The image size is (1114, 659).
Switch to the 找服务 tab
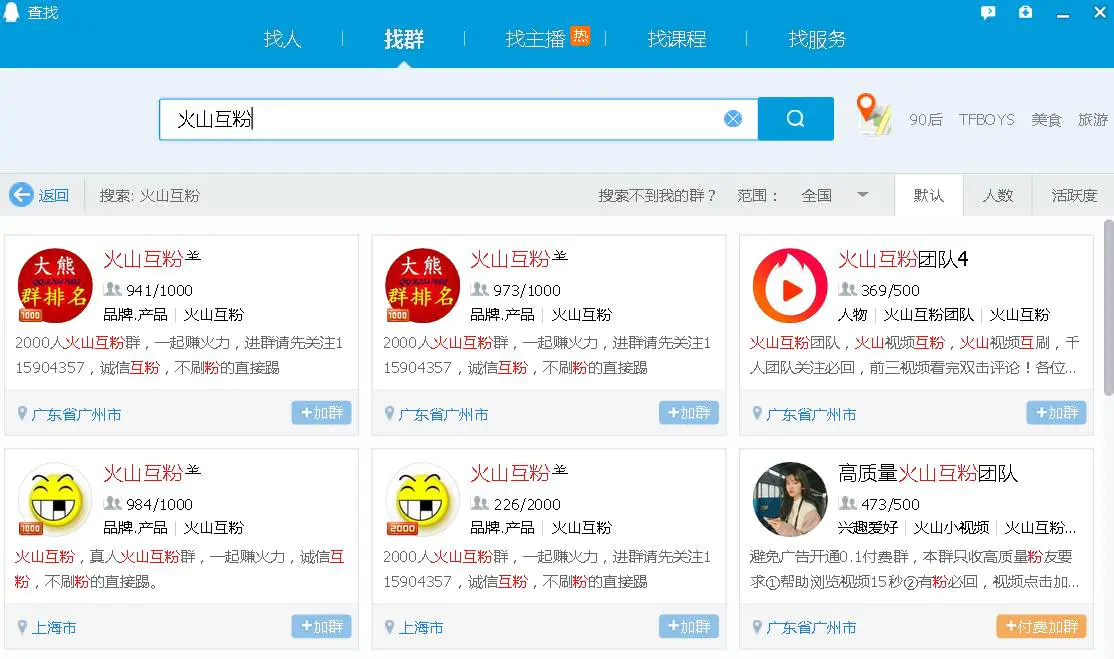click(x=818, y=38)
